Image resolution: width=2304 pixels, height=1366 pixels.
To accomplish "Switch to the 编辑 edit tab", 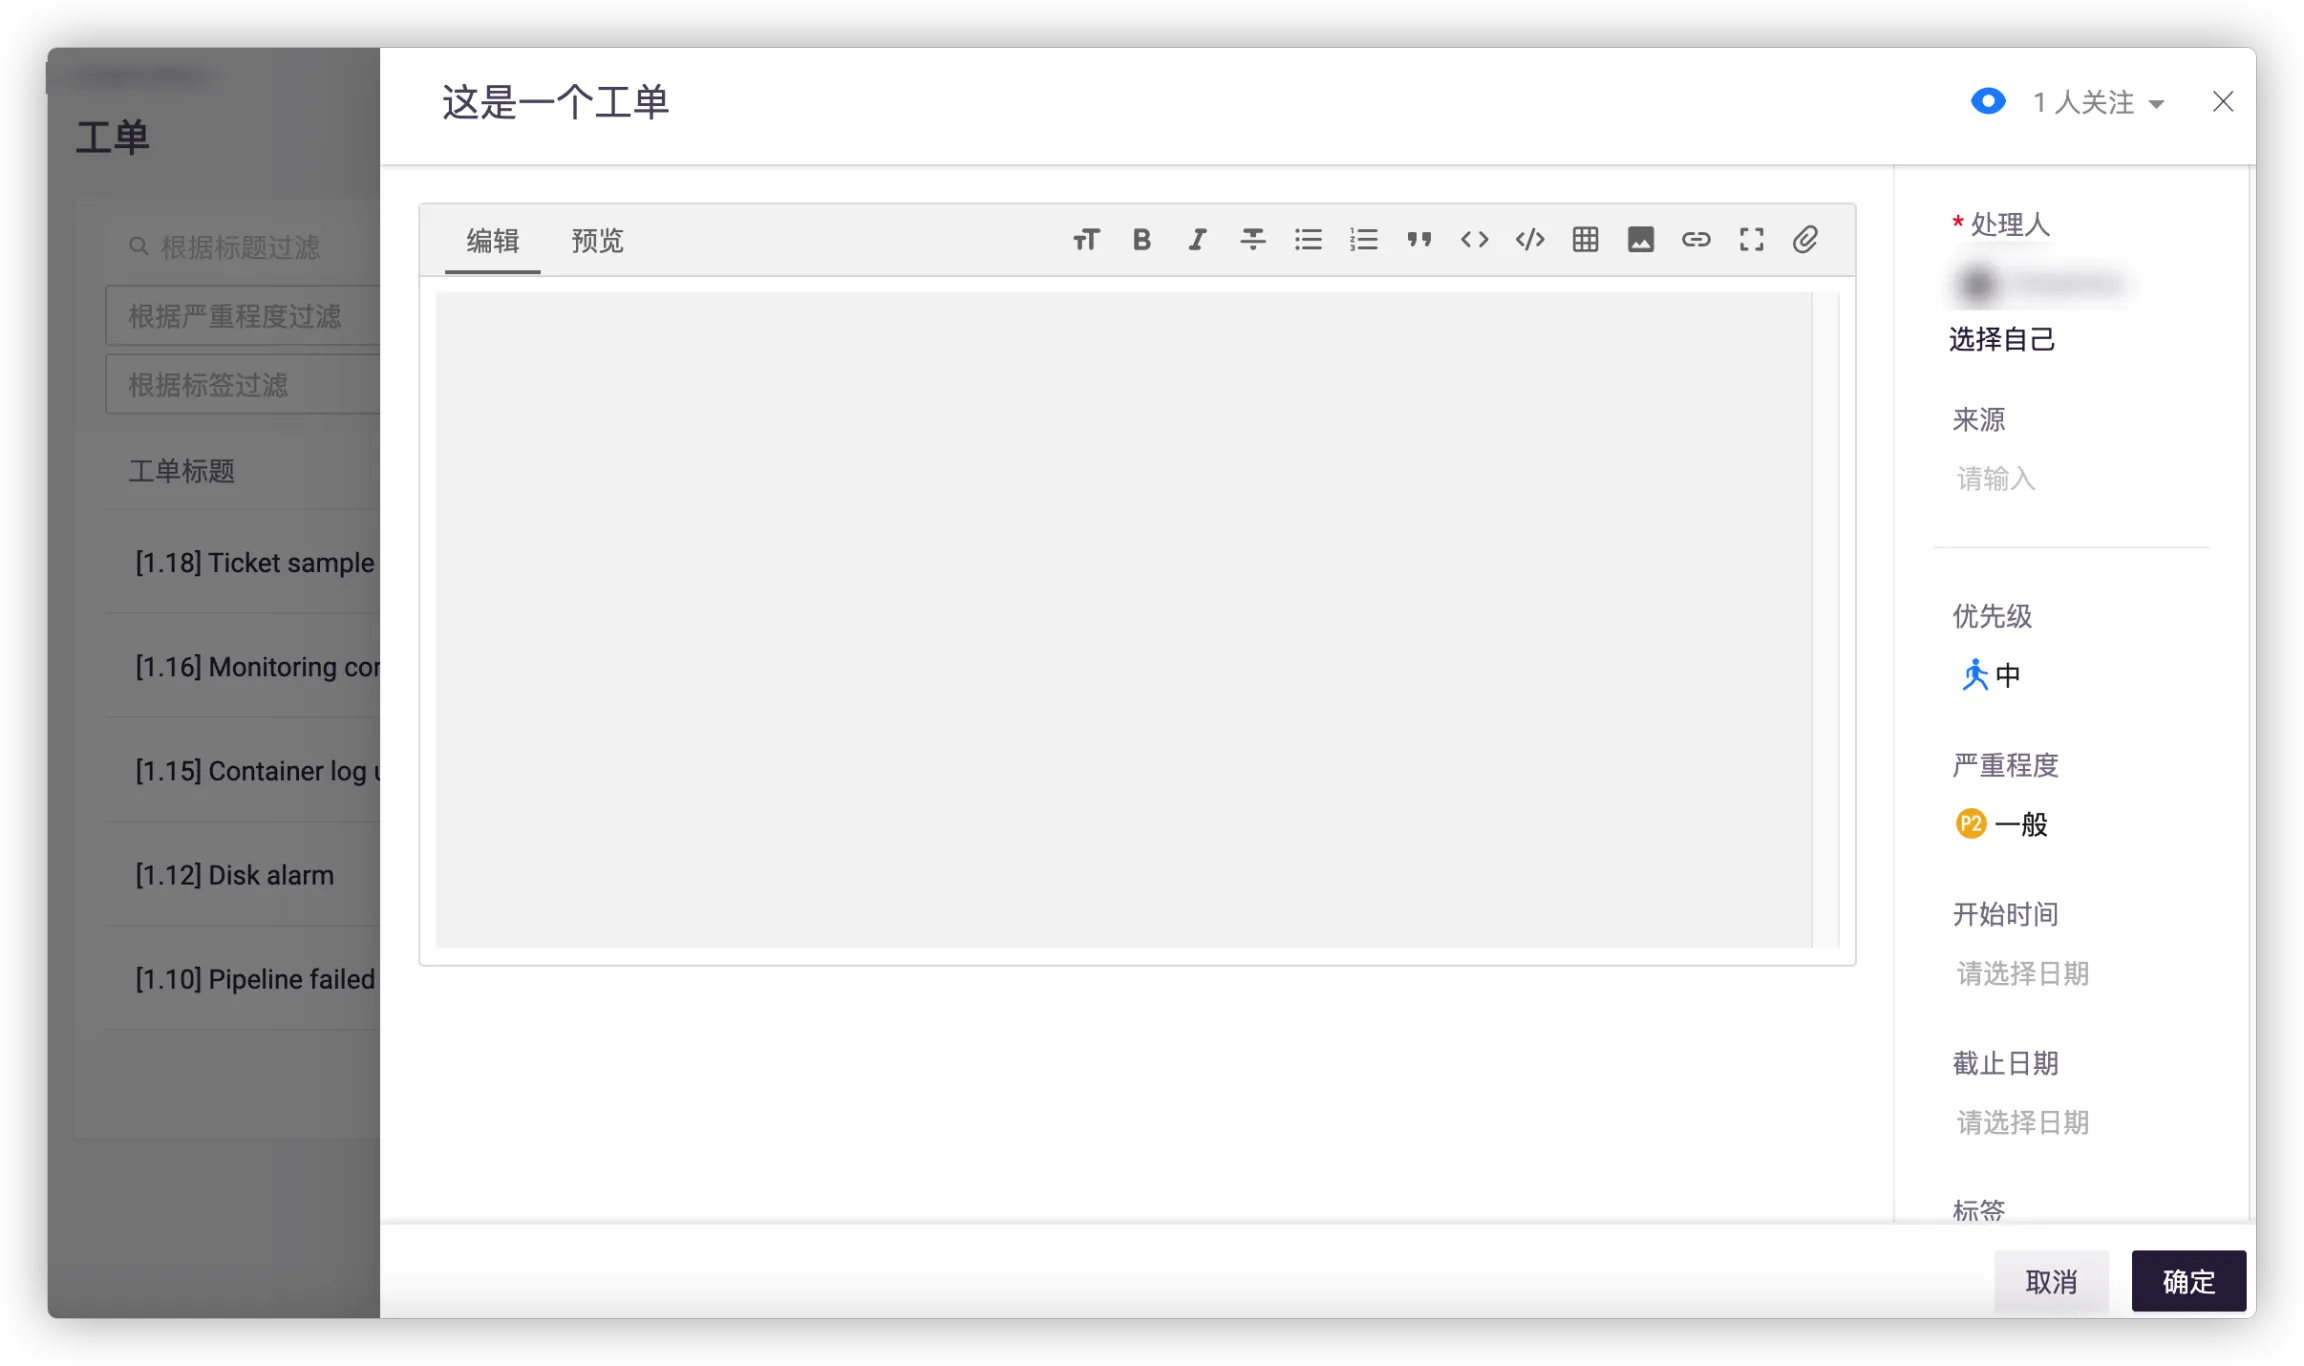I will tap(492, 241).
